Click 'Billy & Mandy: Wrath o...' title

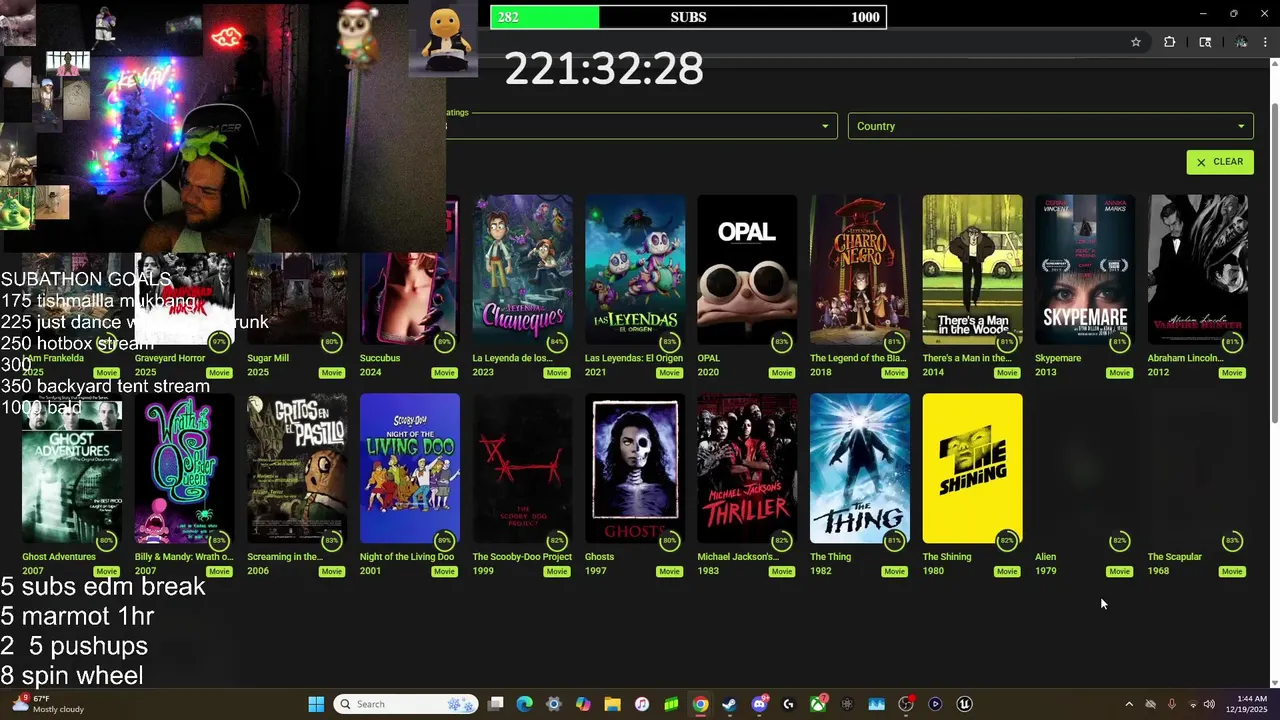tap(184, 557)
